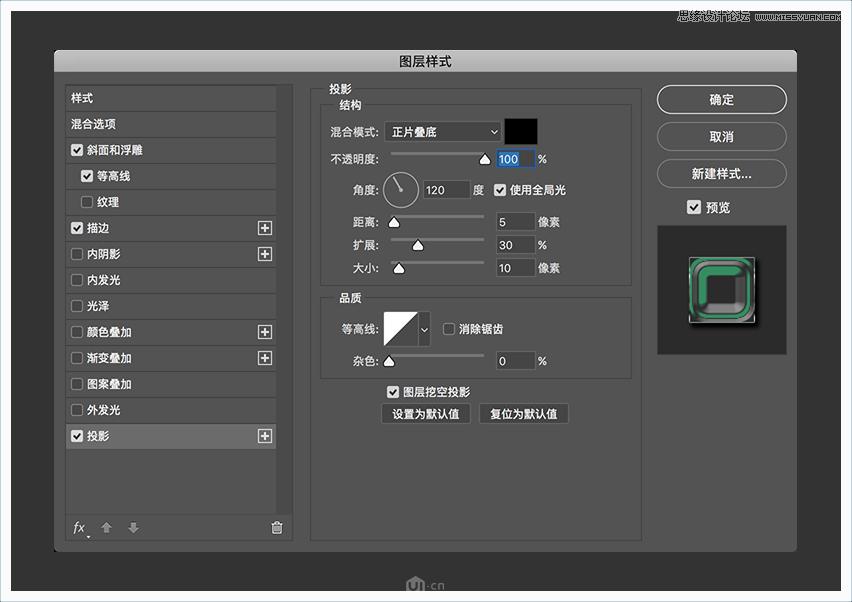
Task: Click the fx icon to add a new effect
Action: (x=79, y=528)
